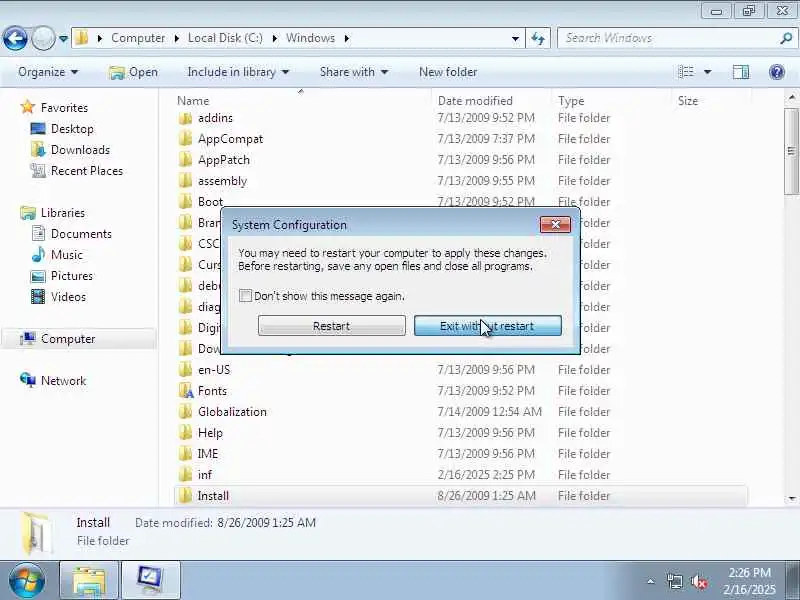Select the Globalization folder icon

pyautogui.click(x=185, y=412)
